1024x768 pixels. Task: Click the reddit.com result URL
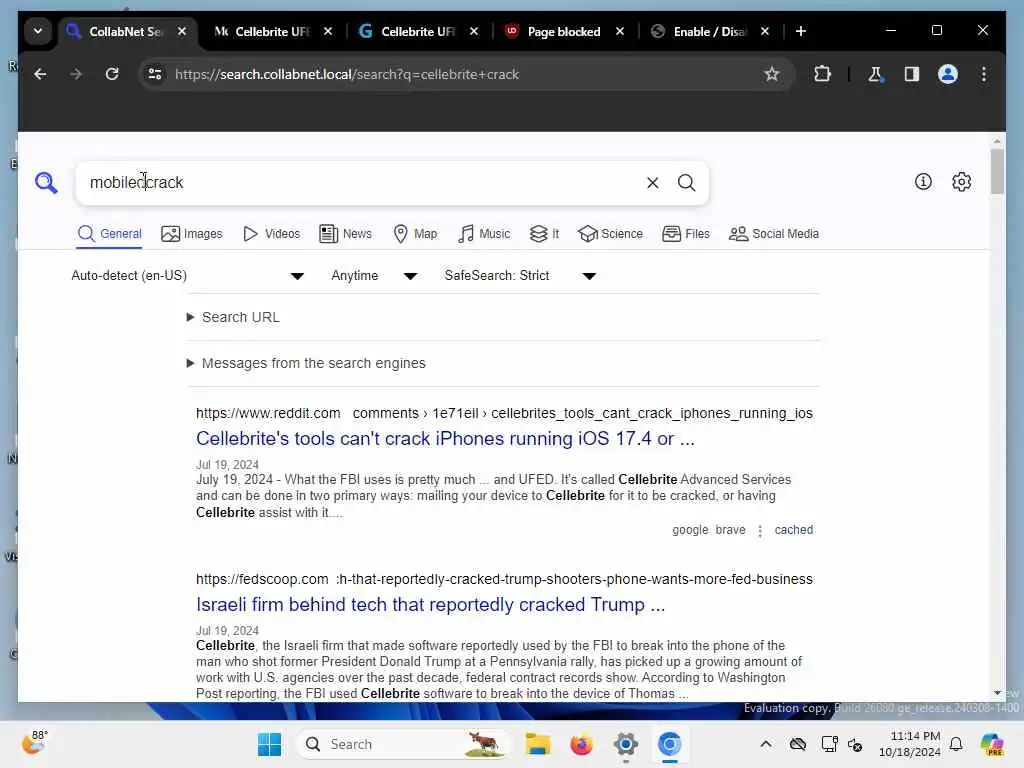pyautogui.click(x=504, y=413)
